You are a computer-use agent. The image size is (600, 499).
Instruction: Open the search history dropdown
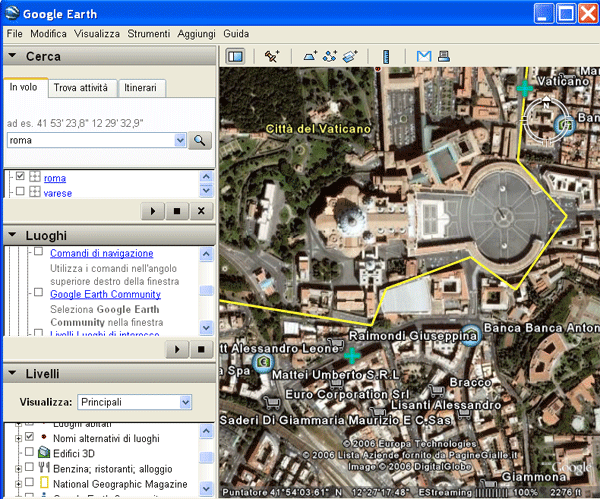180,140
